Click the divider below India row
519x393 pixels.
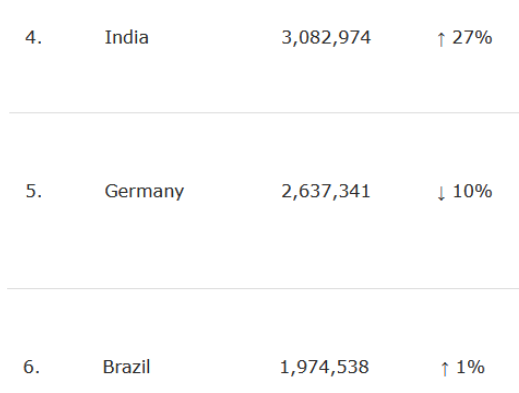click(x=264, y=113)
